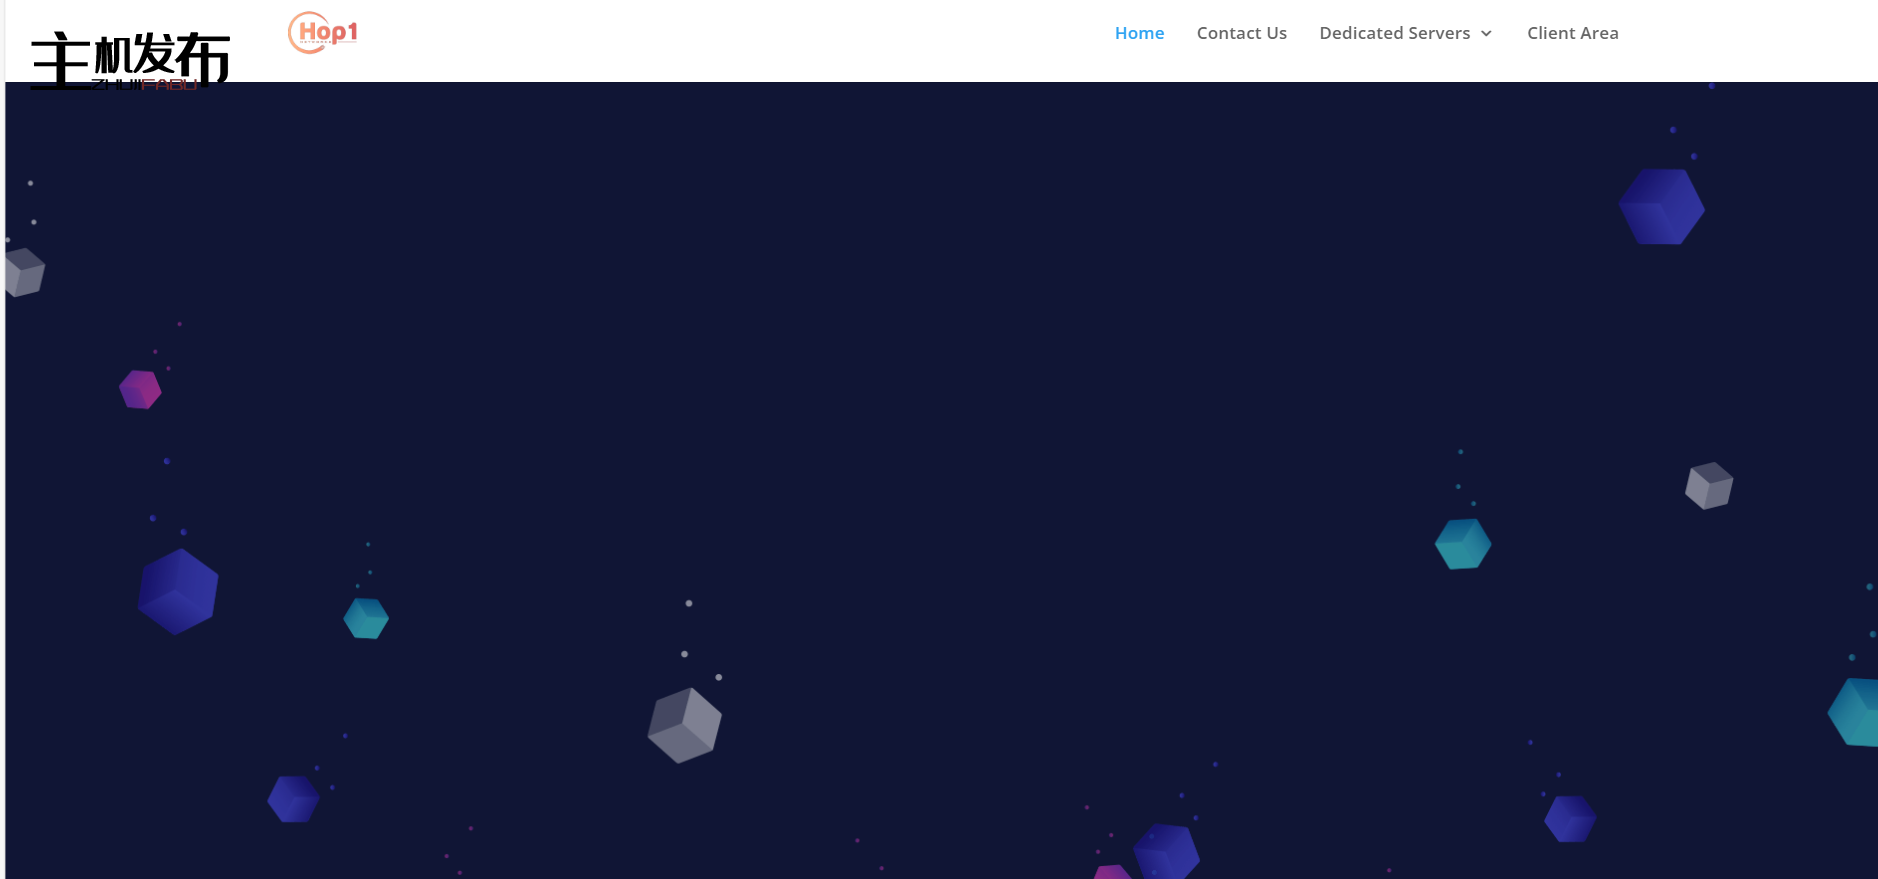
Task: Go to the Client Area
Action: click(x=1572, y=33)
